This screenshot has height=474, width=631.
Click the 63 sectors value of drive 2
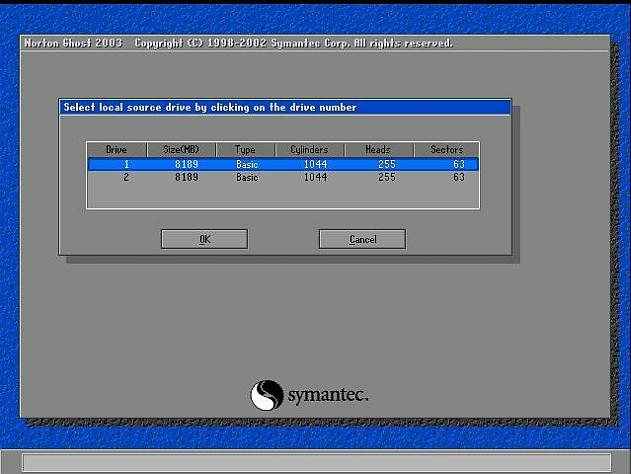coord(459,177)
